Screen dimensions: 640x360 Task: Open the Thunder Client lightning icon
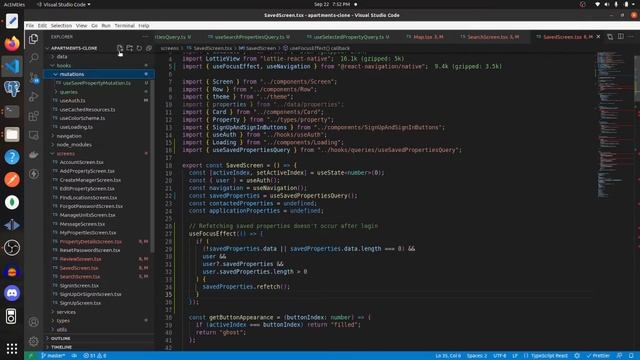tap(33, 174)
